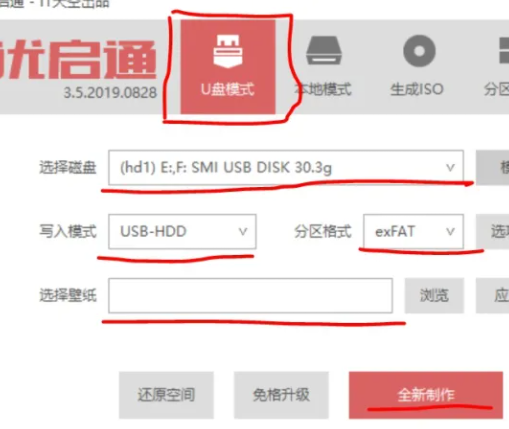The image size is (509, 429).
Task: Open the partially visible 分区 icon
Action: pyautogui.click(x=504, y=50)
